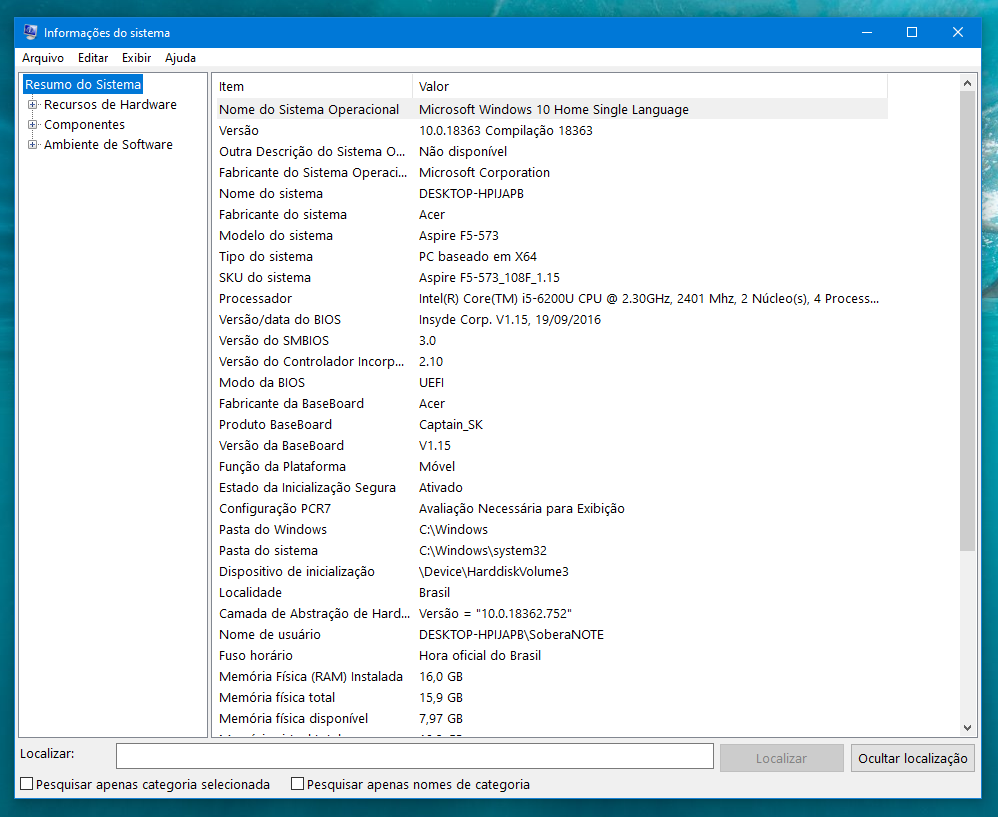Minimize the Informações do sistema window
Image resolution: width=998 pixels, height=817 pixels.
pyautogui.click(x=867, y=32)
